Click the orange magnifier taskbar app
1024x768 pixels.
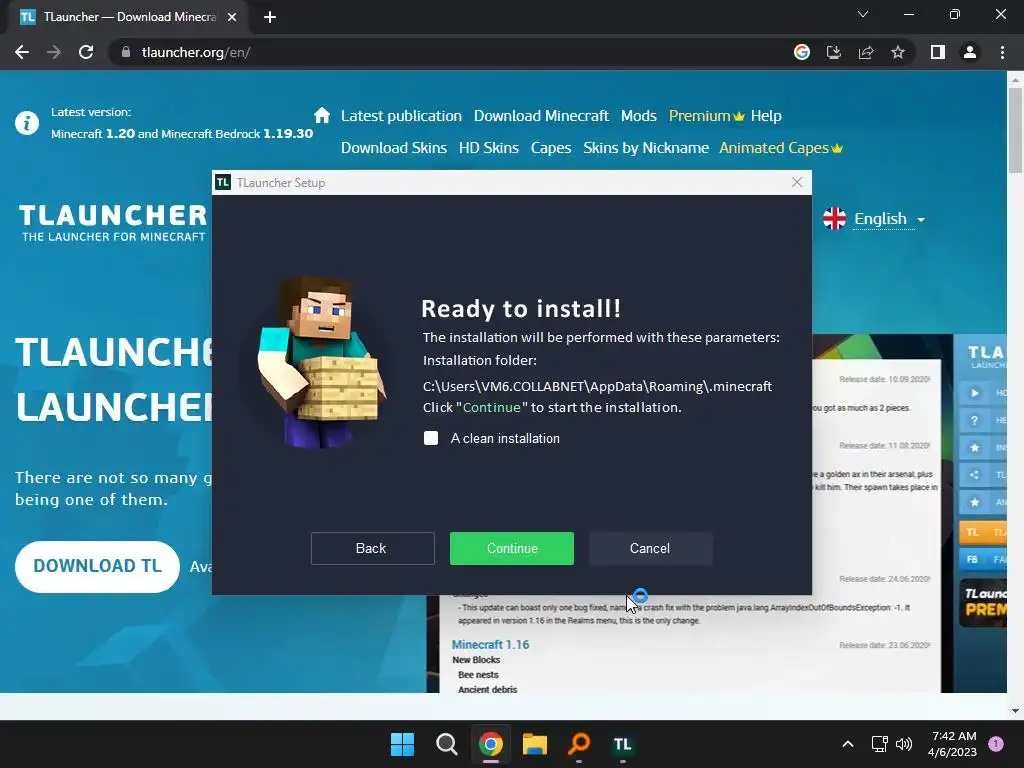pos(579,744)
